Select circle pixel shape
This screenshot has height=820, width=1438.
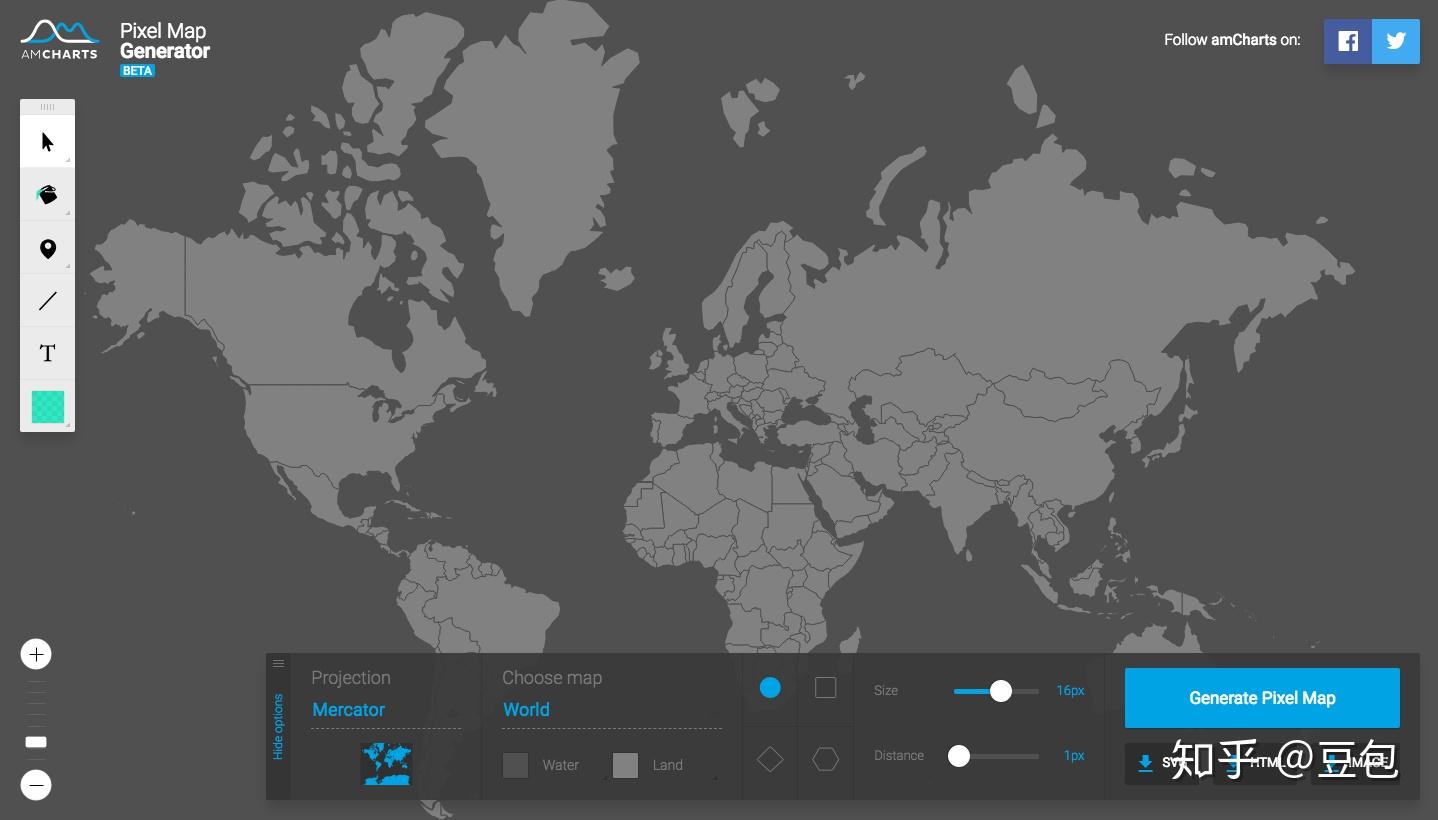coord(770,688)
